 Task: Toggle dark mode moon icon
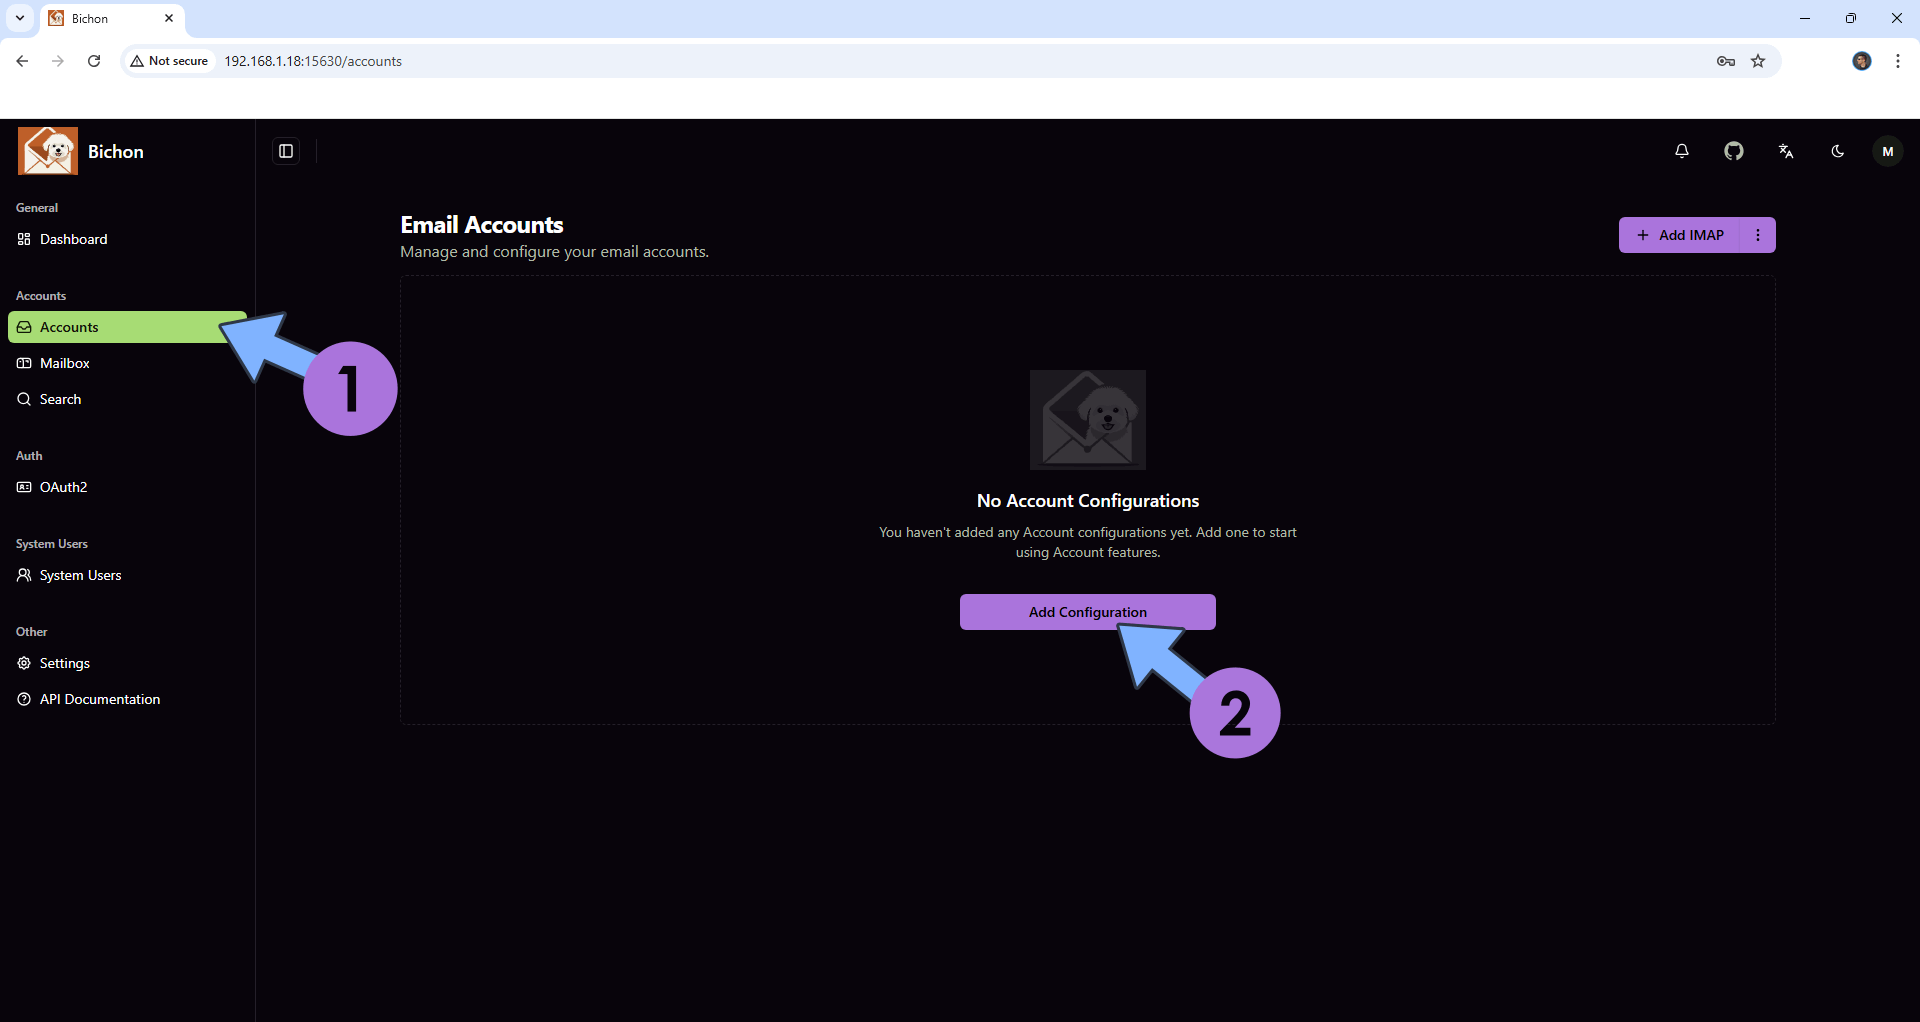point(1838,151)
